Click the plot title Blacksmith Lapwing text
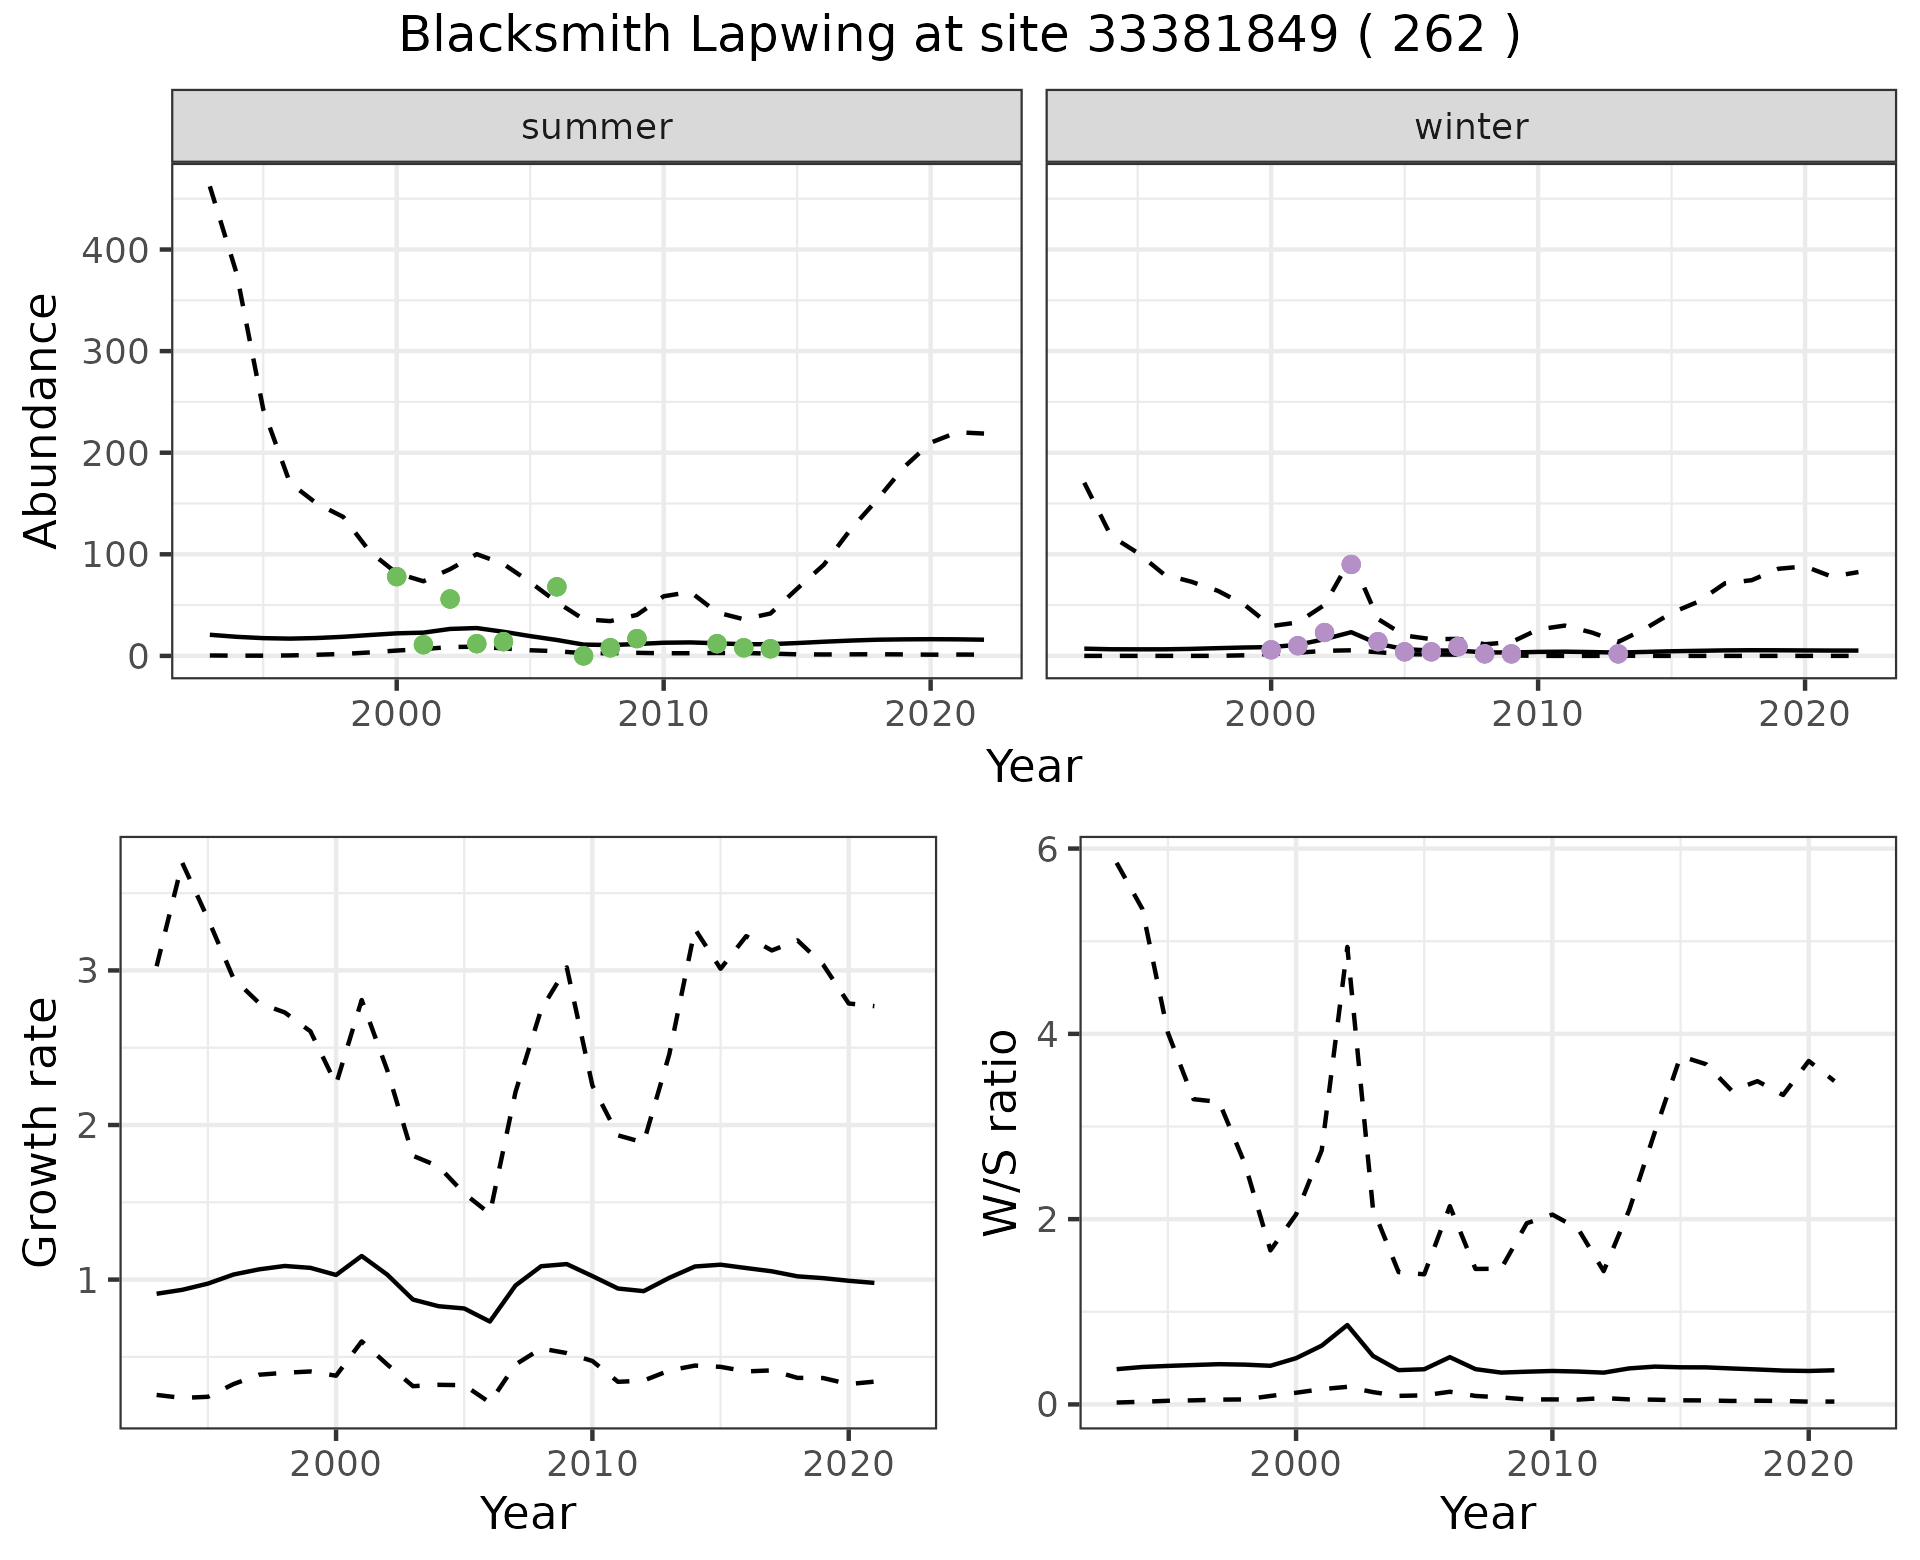This screenshot has height=1560, width=1920. coord(958,36)
